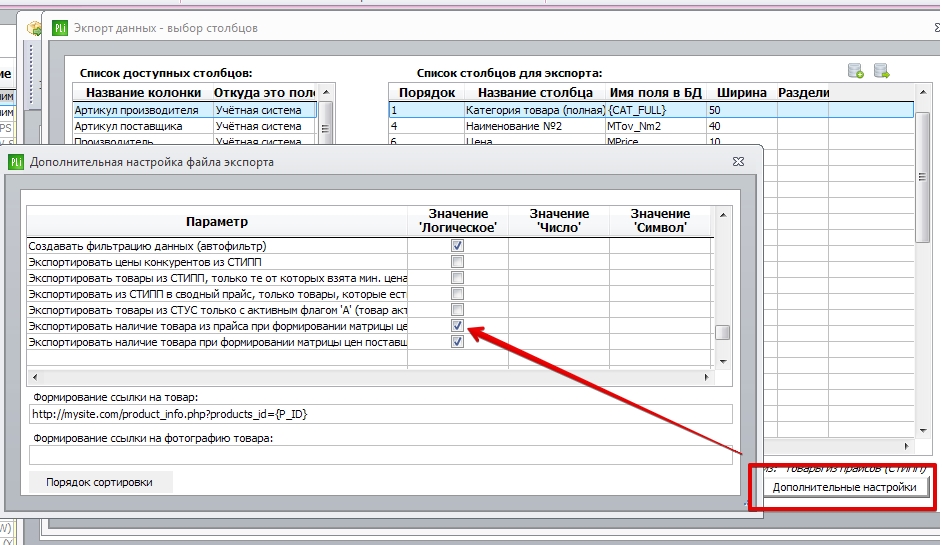Click up arrow of export columns scrollbar

click(x=922, y=92)
